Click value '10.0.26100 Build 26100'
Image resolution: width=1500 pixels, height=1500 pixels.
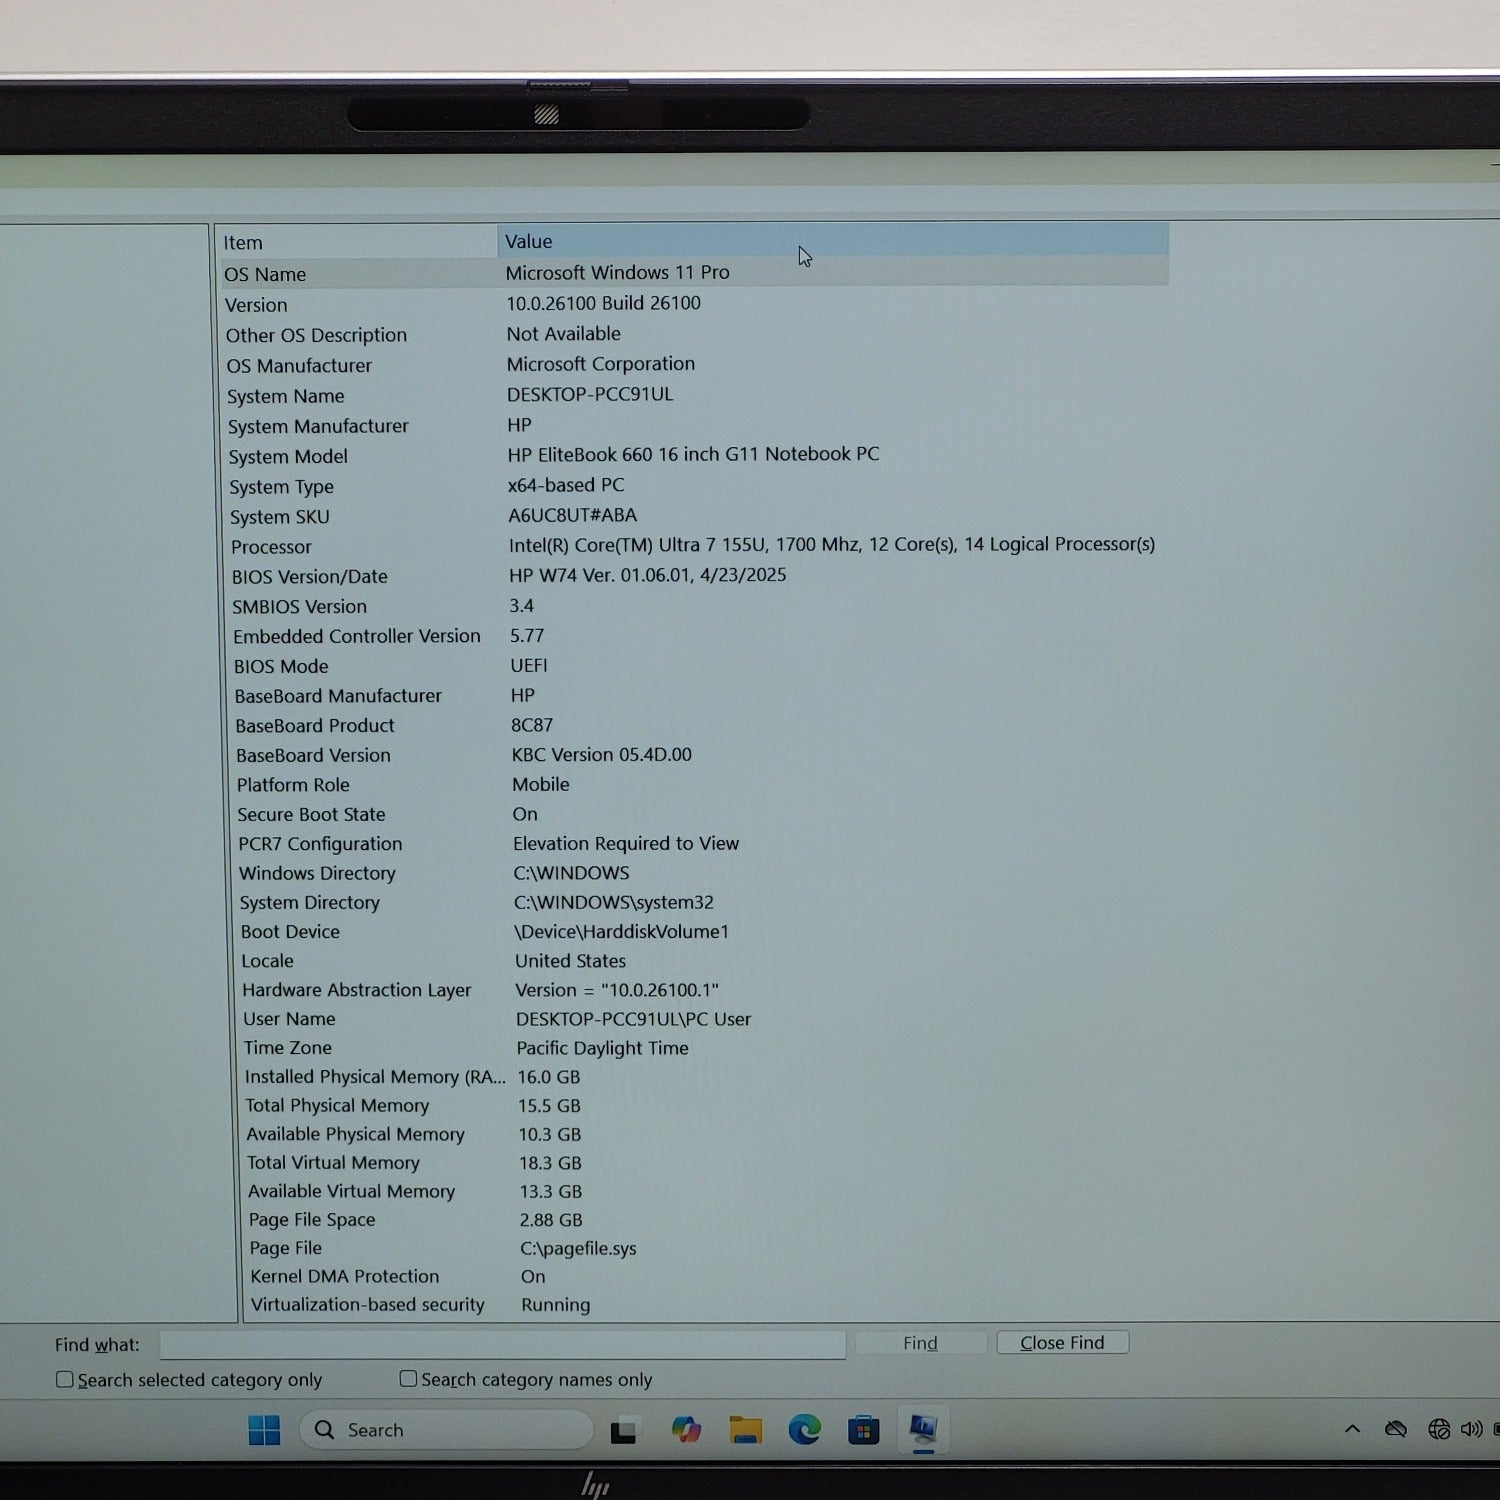pyautogui.click(x=603, y=303)
